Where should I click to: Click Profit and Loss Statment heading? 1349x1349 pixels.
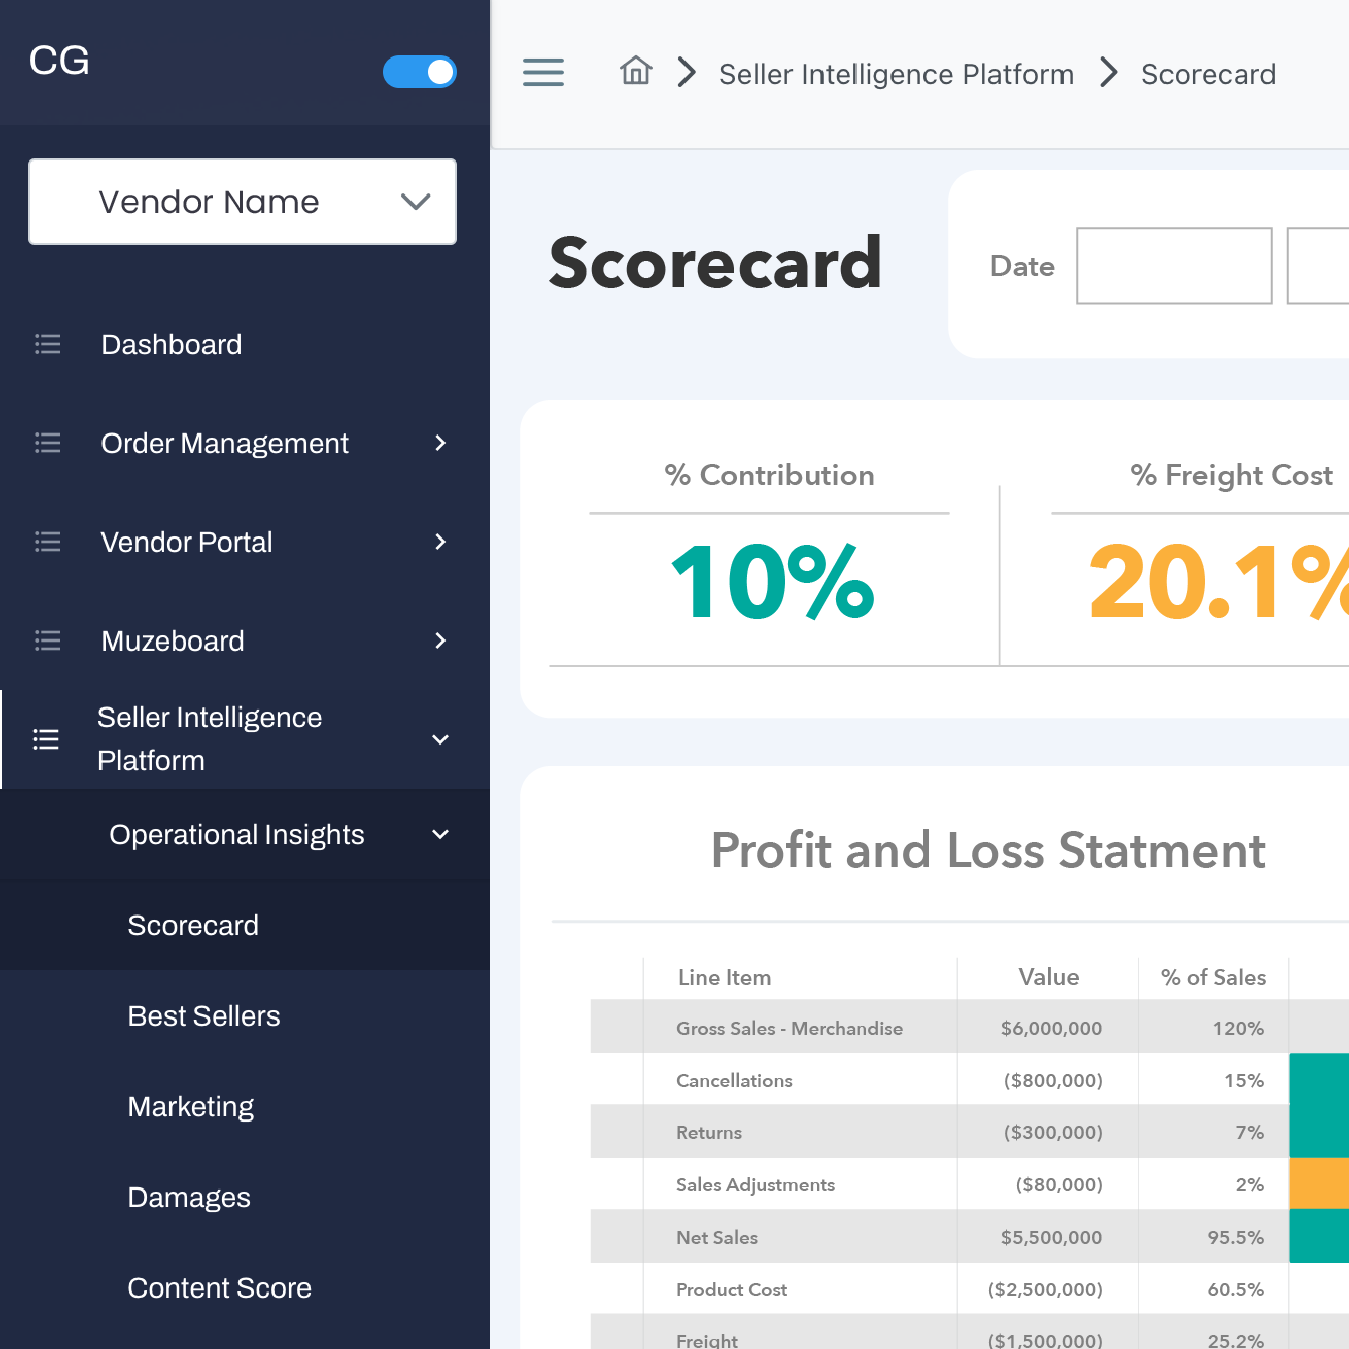click(x=988, y=851)
